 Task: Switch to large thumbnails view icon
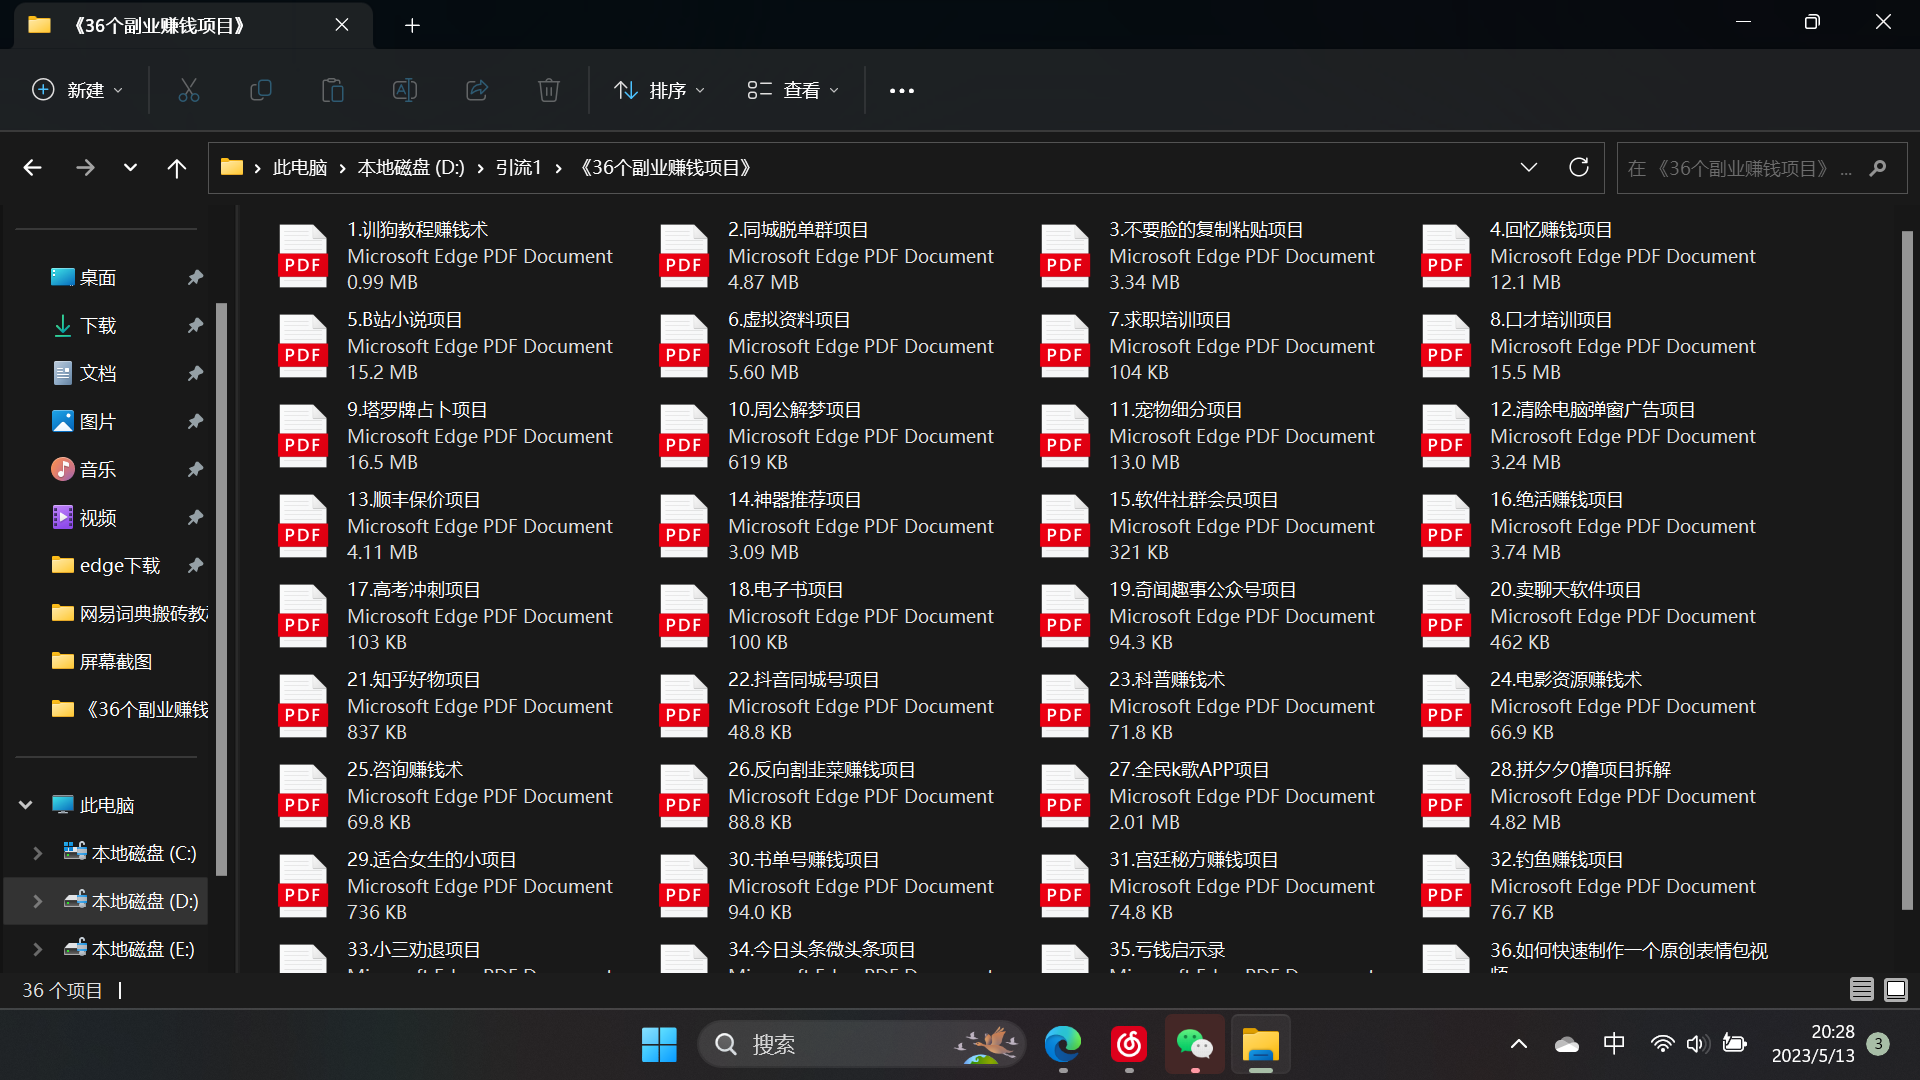coord(1895,990)
